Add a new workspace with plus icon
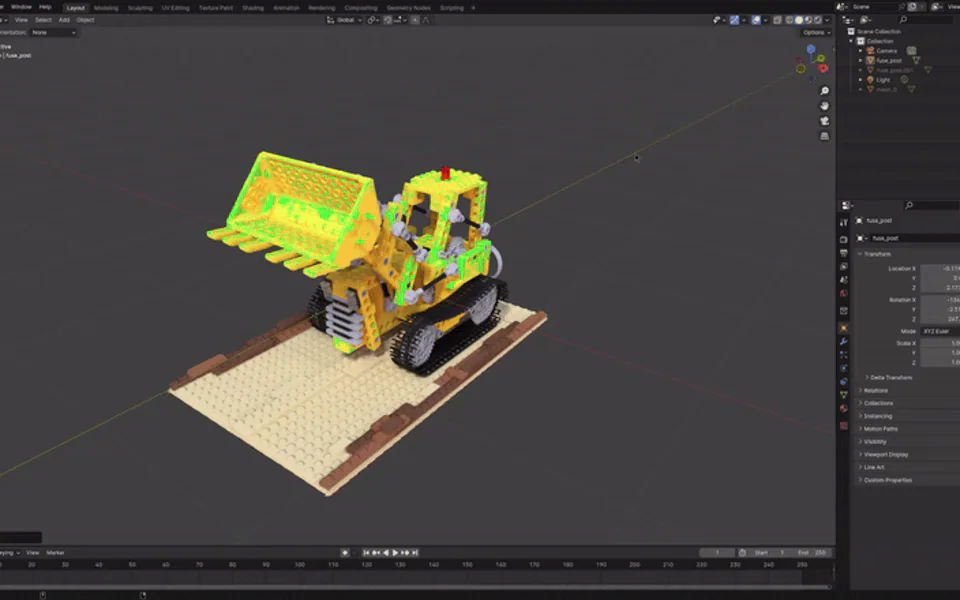960x600 pixels. tap(473, 8)
